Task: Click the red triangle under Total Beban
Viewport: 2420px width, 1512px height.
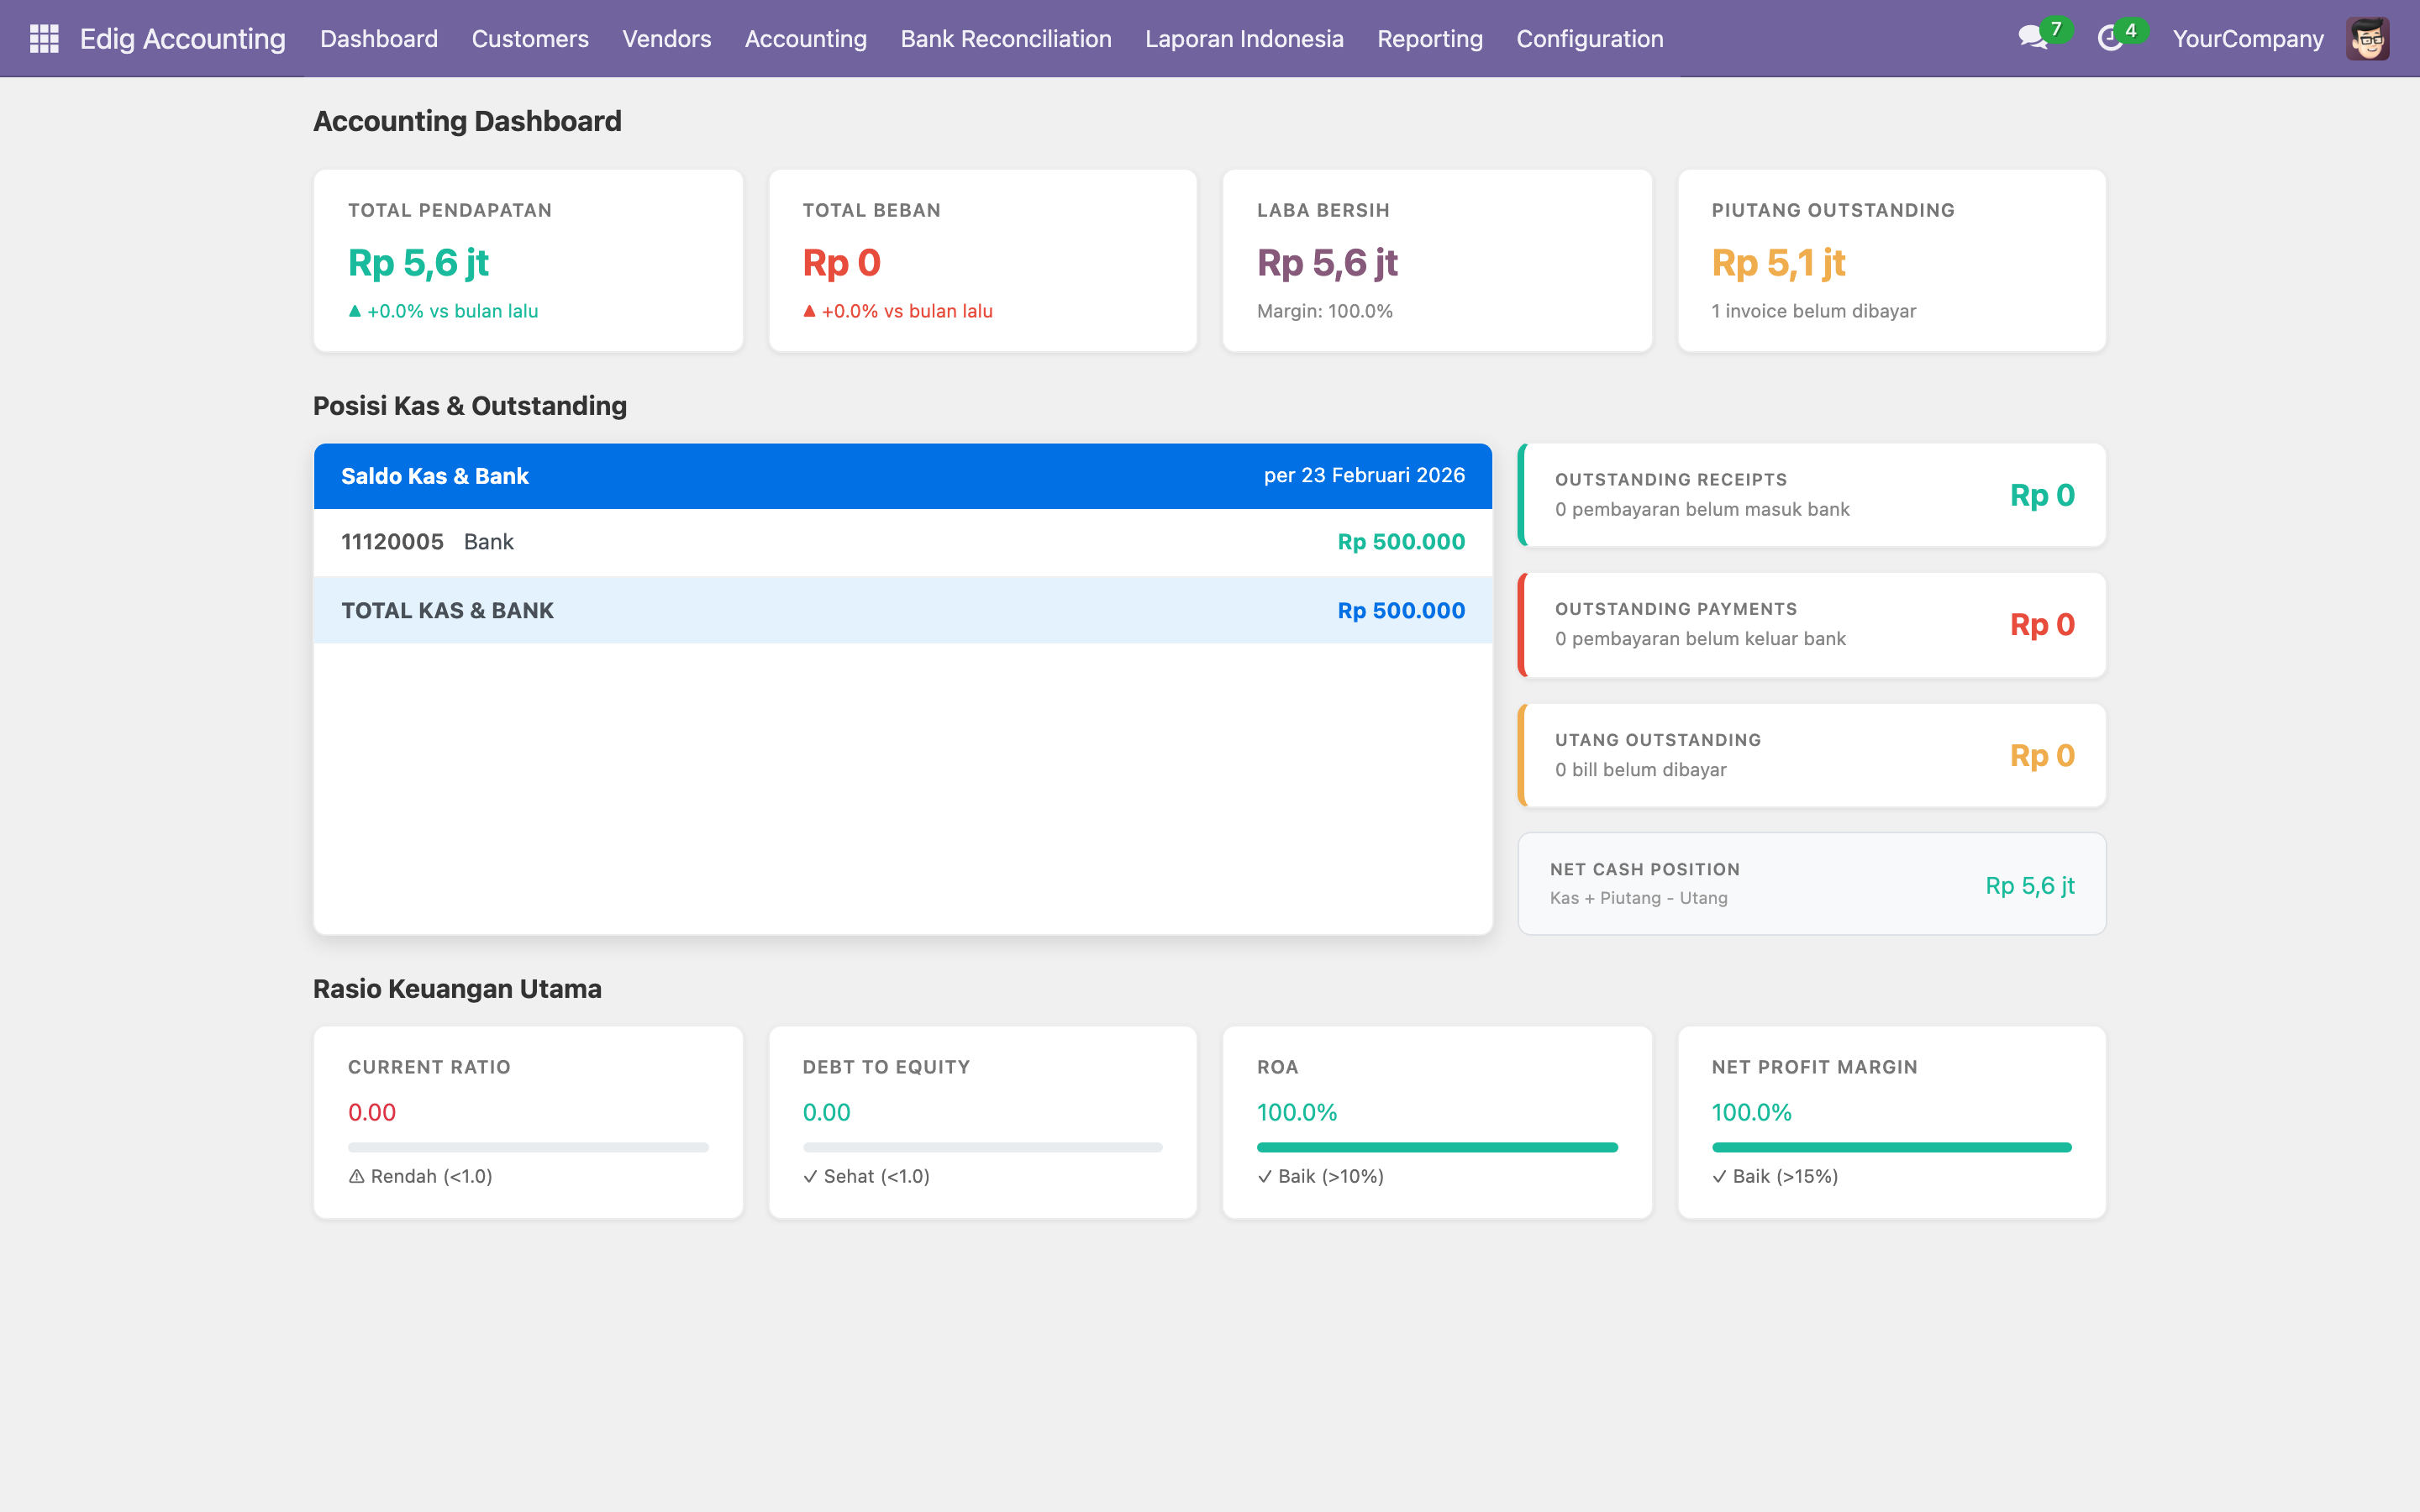Action: tap(809, 311)
